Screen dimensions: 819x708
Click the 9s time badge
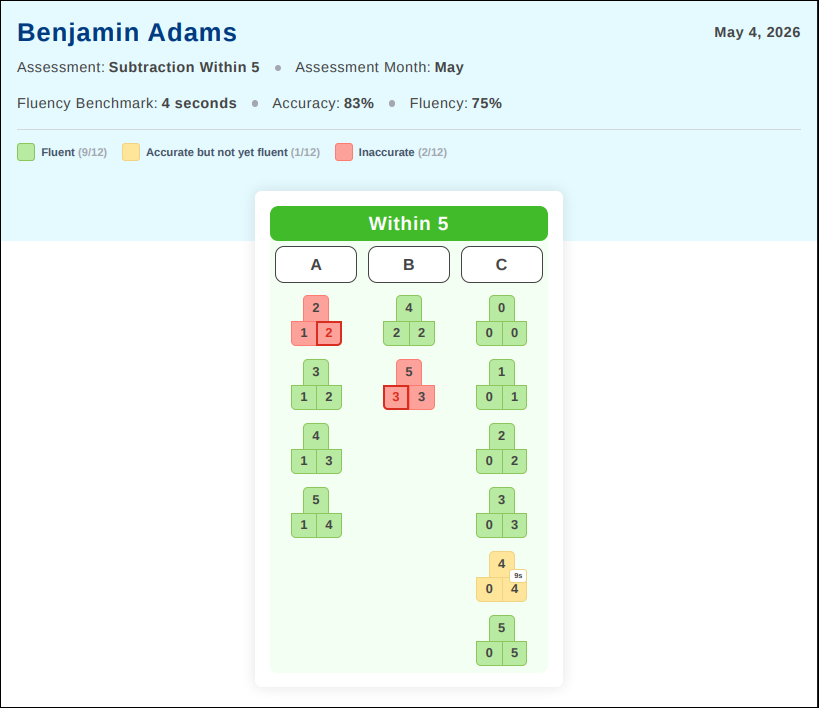(518, 576)
